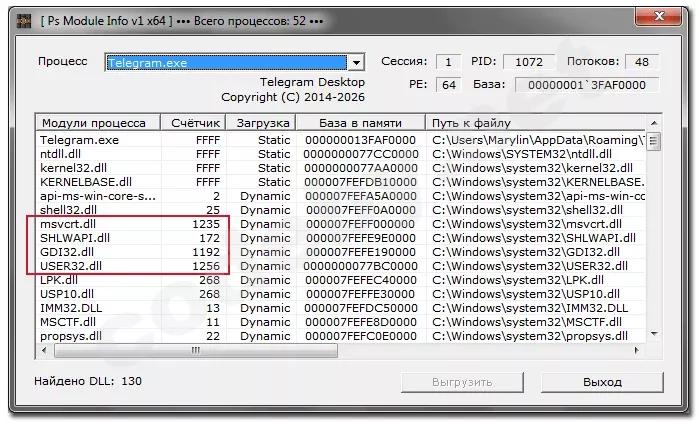Viewport: 699px width, 422px height.
Task: Select the msvcrt.dll module row
Action: (341, 224)
